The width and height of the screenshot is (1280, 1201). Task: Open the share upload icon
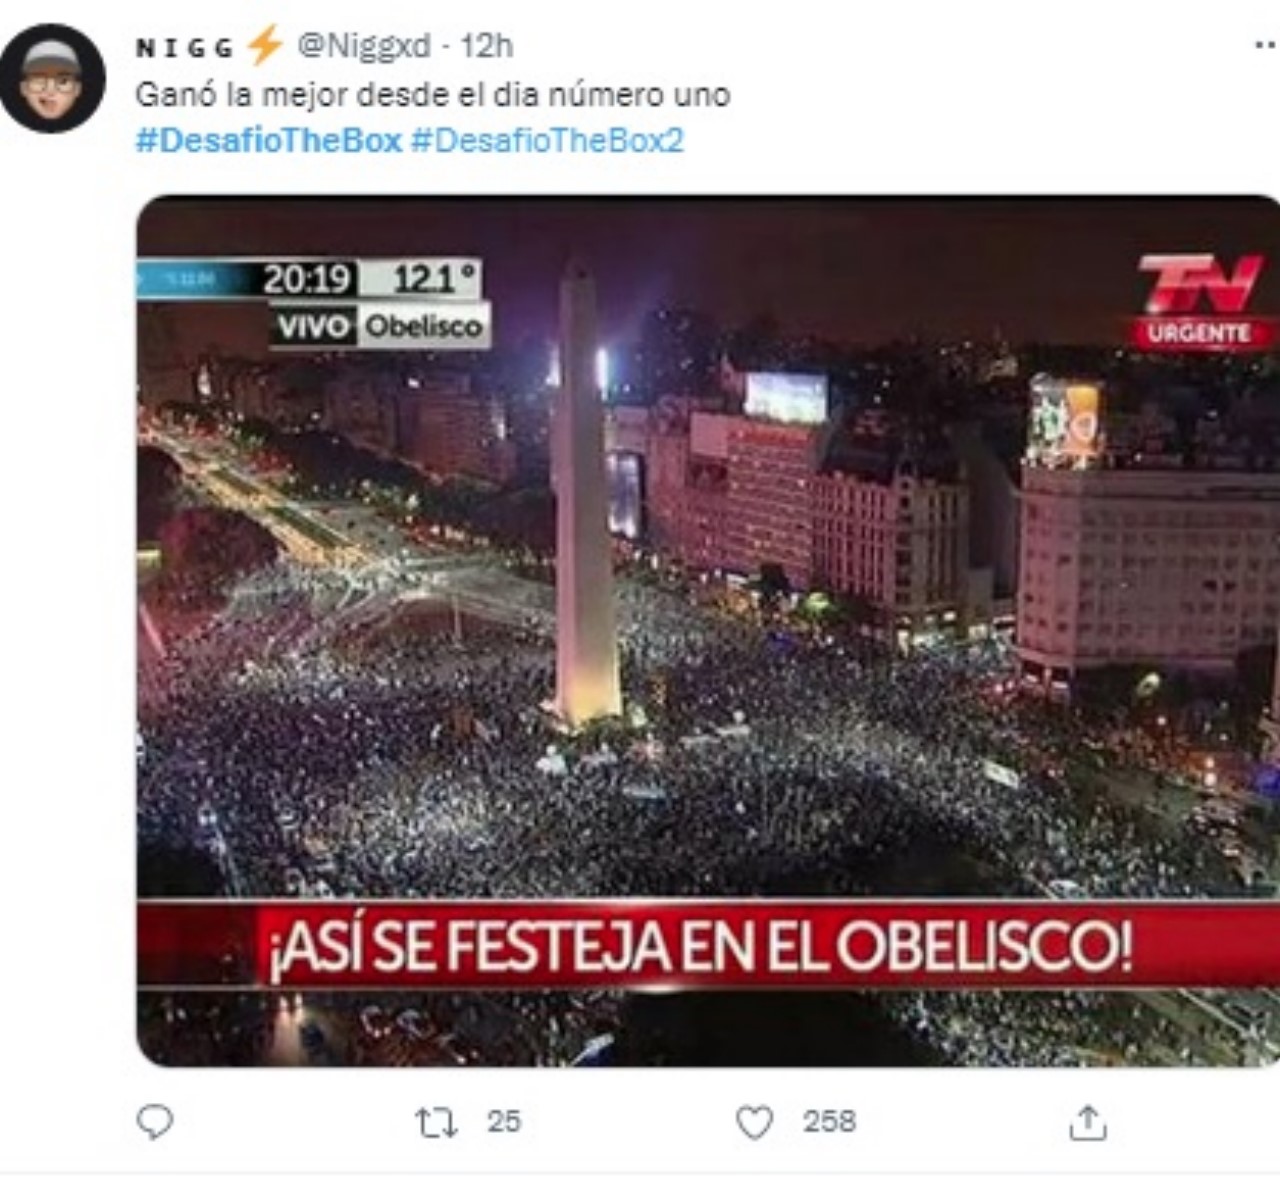tap(1088, 1122)
